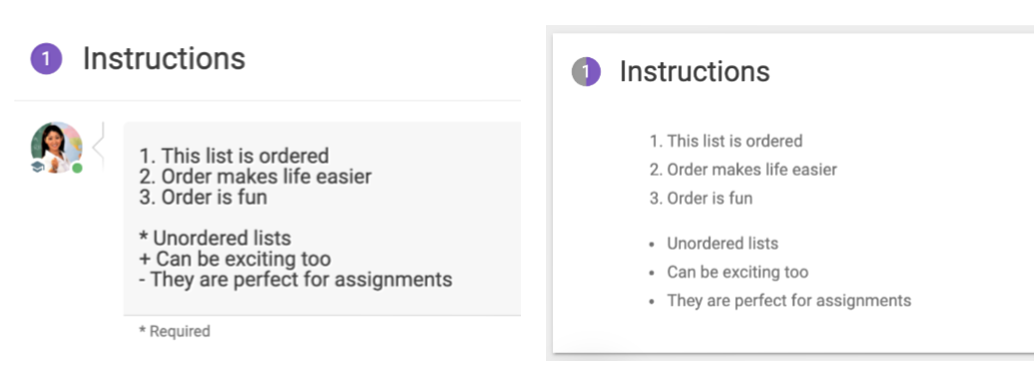The height and width of the screenshot is (384, 1034).
Task: Click '+ Can be exciting too' line
Action: pyautogui.click(x=235, y=259)
